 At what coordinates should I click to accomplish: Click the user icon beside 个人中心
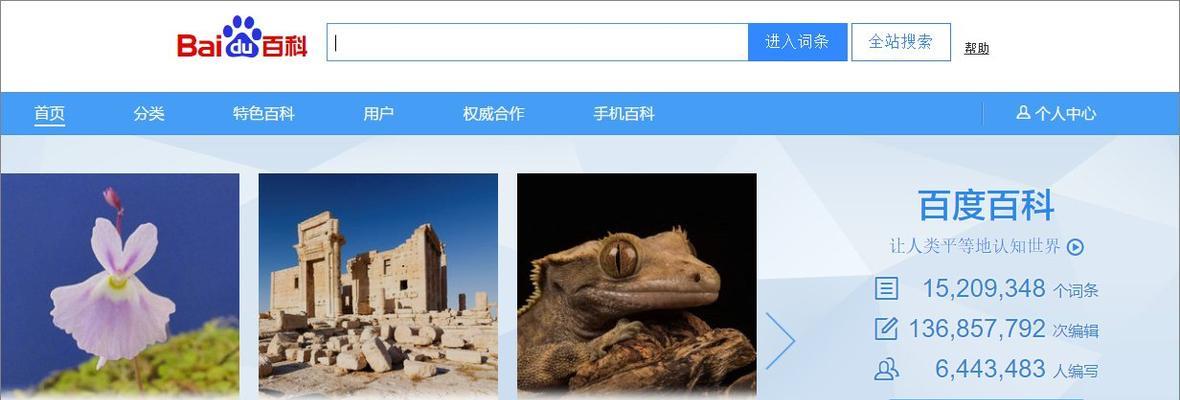[1023, 113]
